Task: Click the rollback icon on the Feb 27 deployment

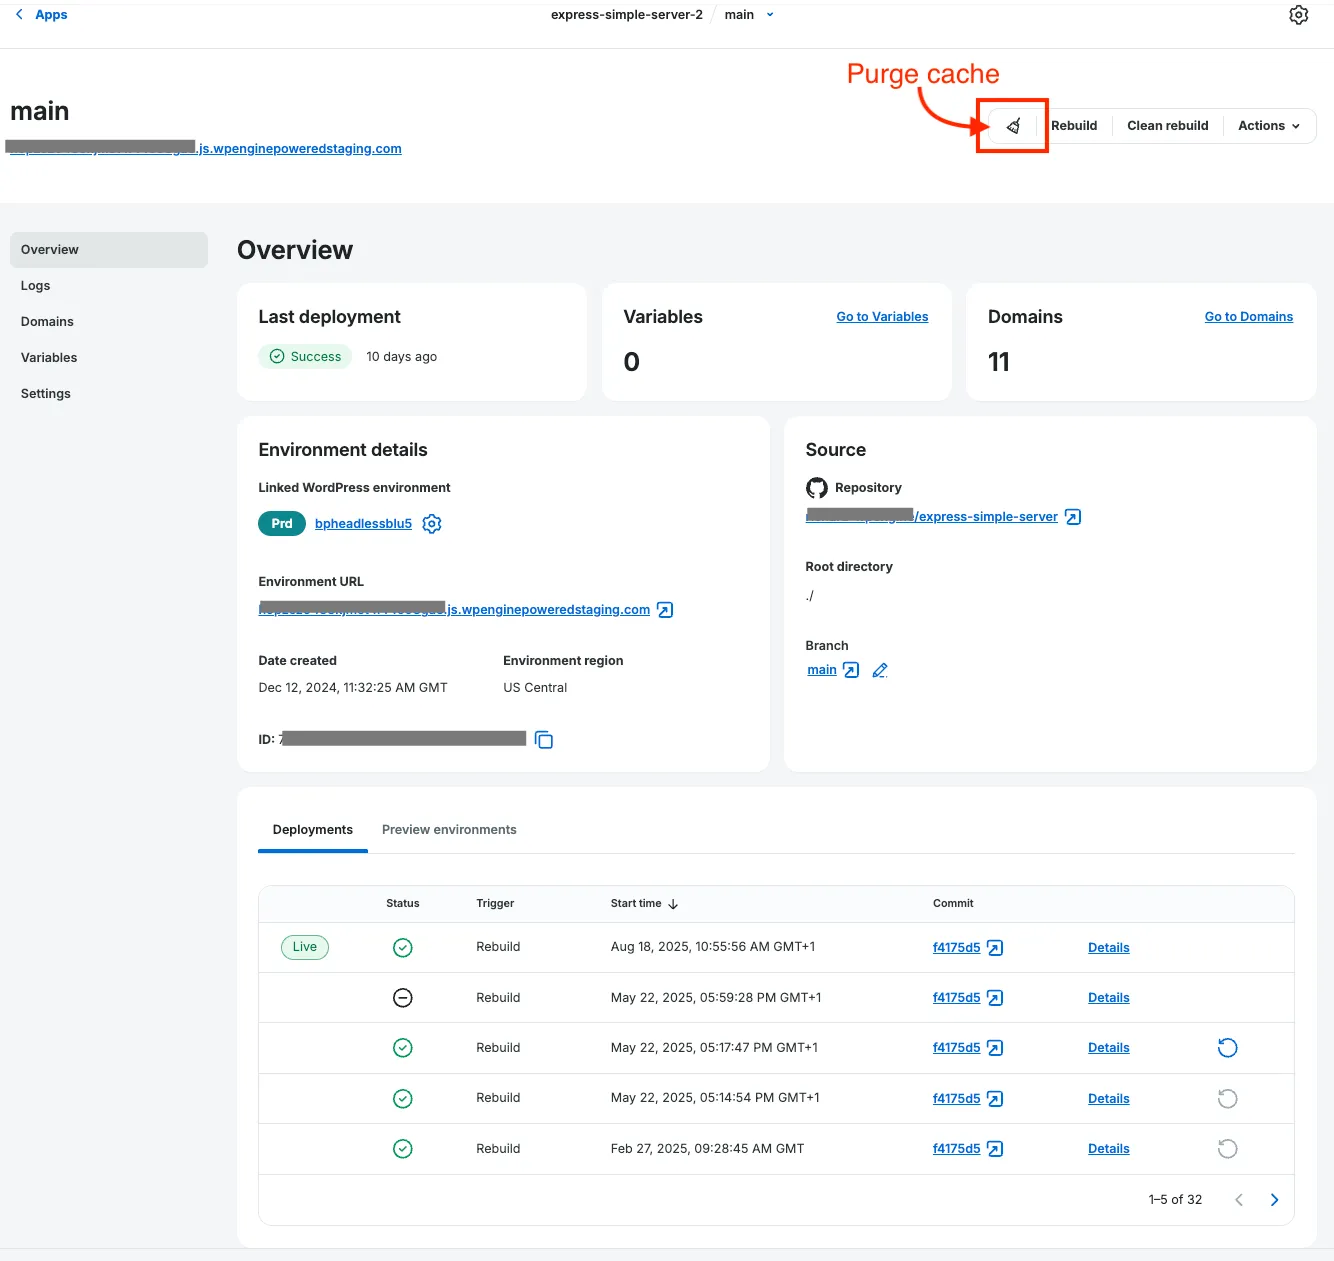Action: [1227, 1148]
